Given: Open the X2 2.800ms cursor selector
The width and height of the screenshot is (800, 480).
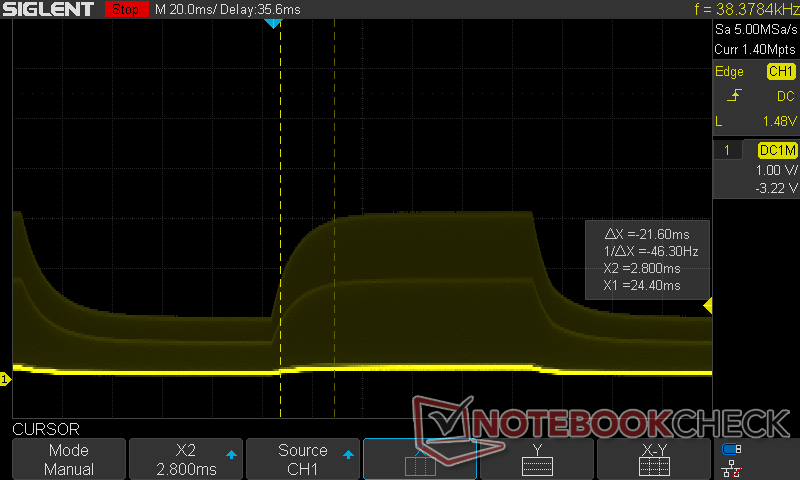Looking at the screenshot, I should (x=186, y=459).
